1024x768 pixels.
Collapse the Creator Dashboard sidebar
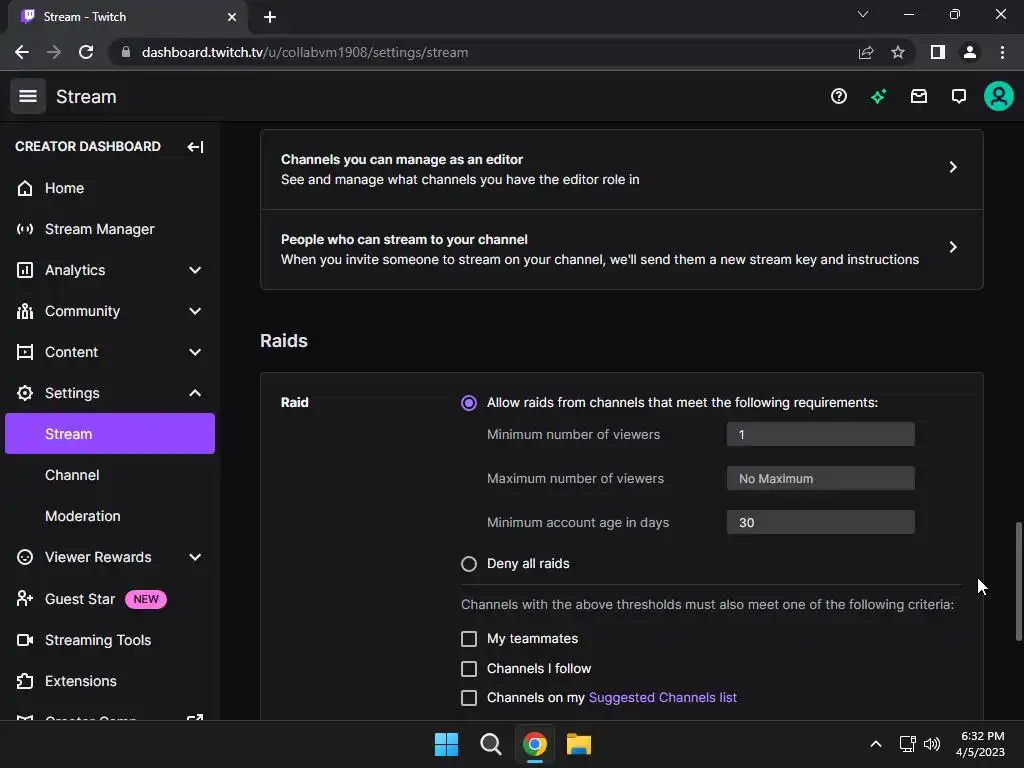195,147
